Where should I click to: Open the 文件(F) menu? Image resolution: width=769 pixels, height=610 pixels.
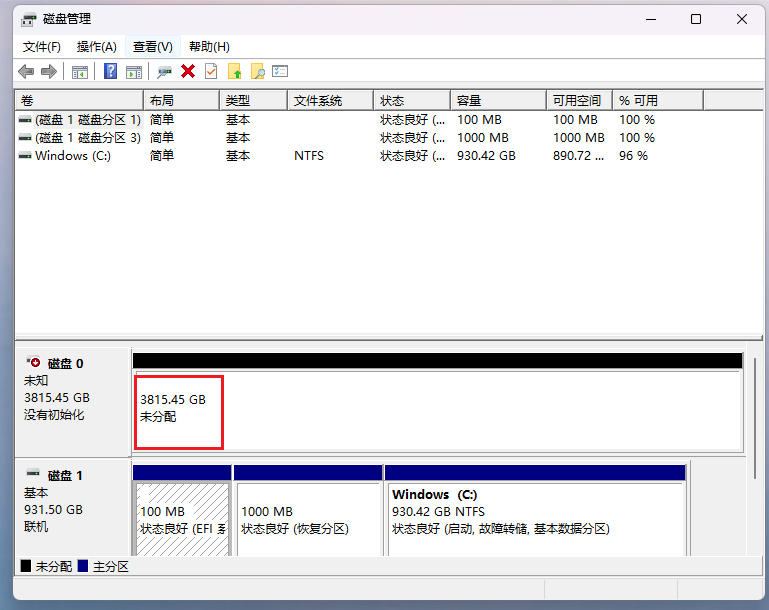tap(42, 47)
